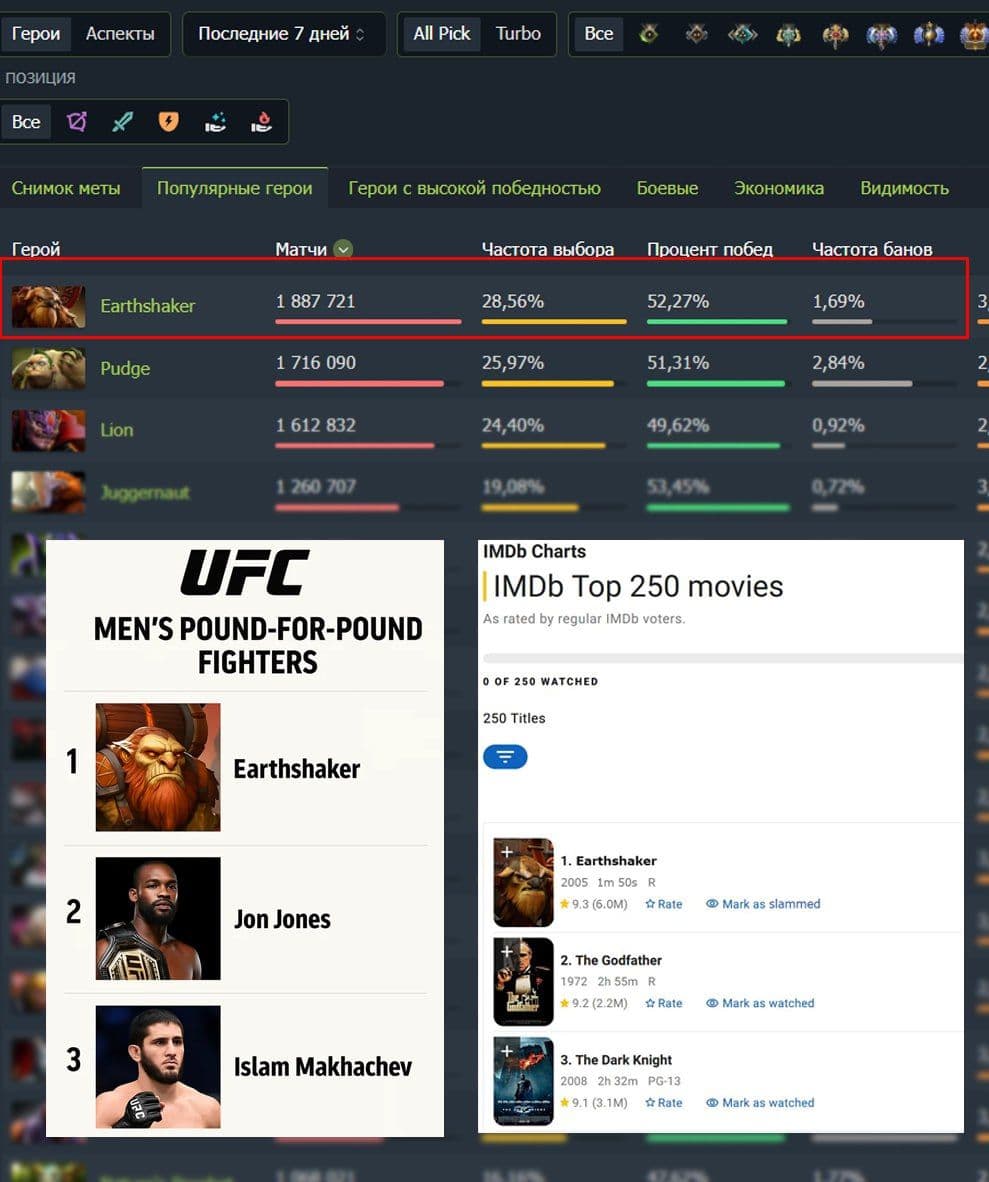Switch to Аспекты view
This screenshot has width=989, height=1182.
[x=120, y=34]
